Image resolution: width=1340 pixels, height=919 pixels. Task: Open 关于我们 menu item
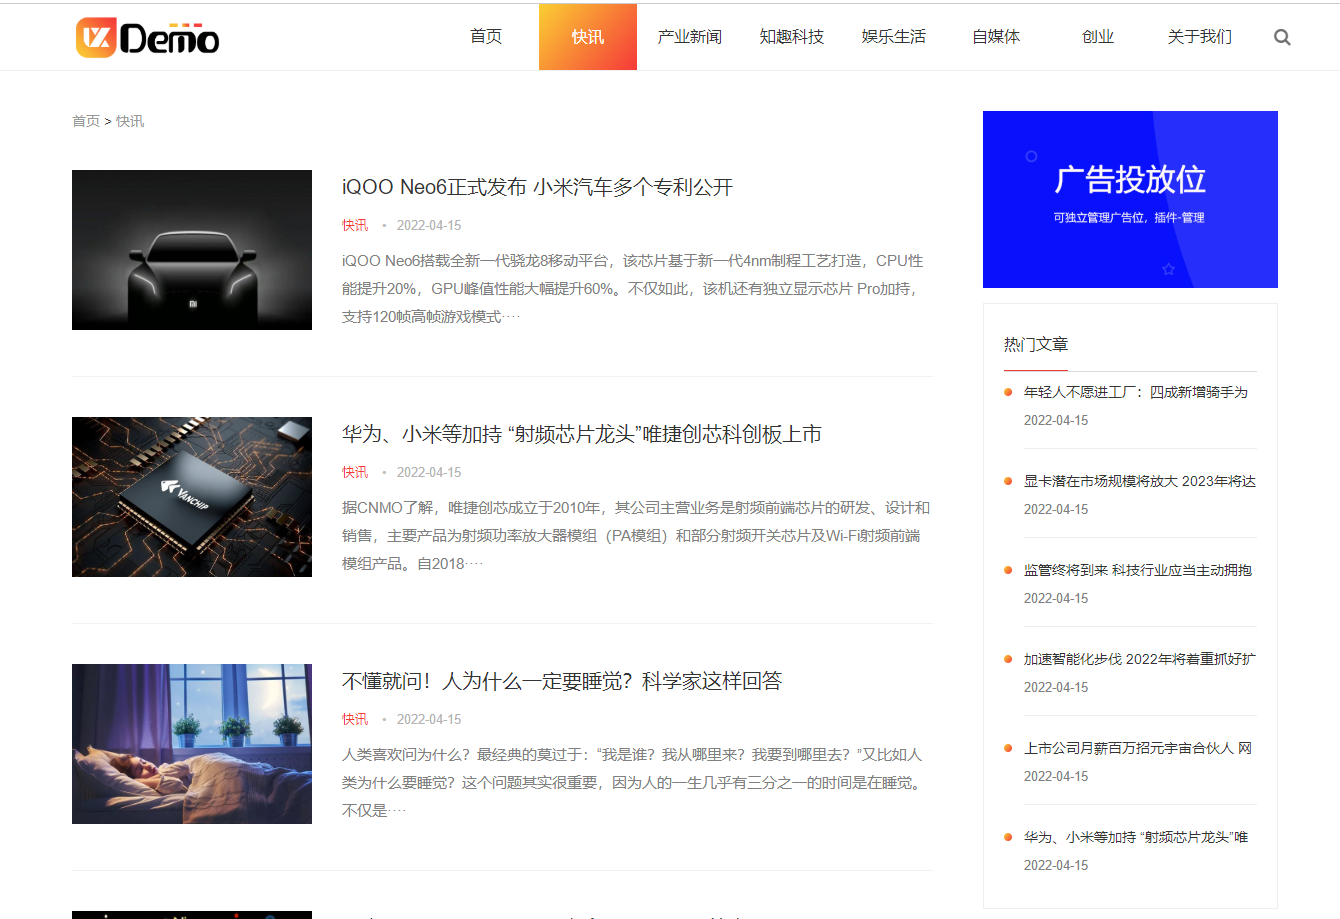(x=1200, y=37)
